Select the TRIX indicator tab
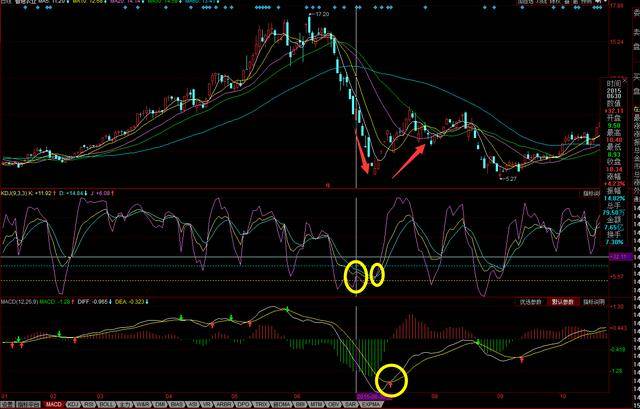Screen dimensions: 640x409 [261, 405]
